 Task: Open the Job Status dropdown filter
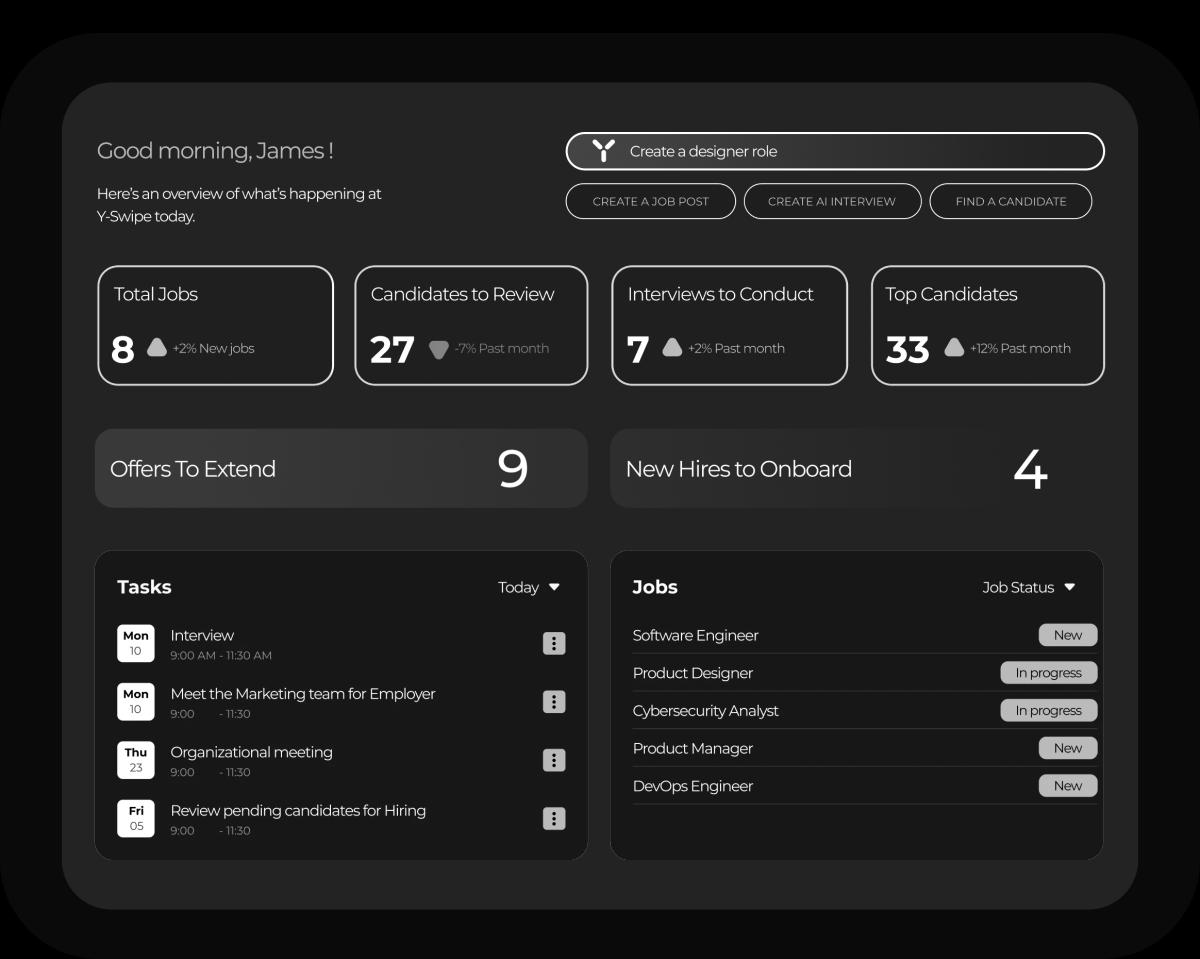tap(1028, 587)
